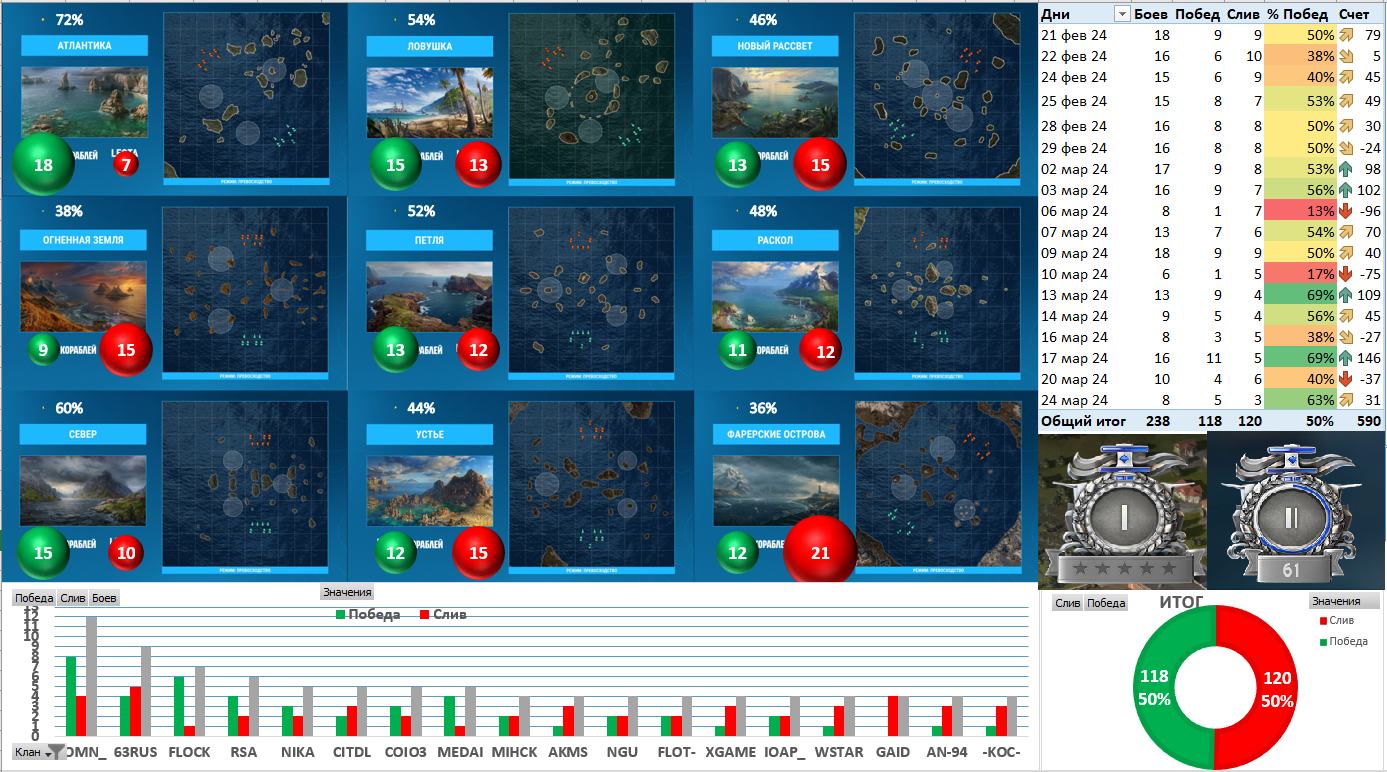
Task: Click the red 13 bubble on Ловушка
Action: (x=479, y=165)
